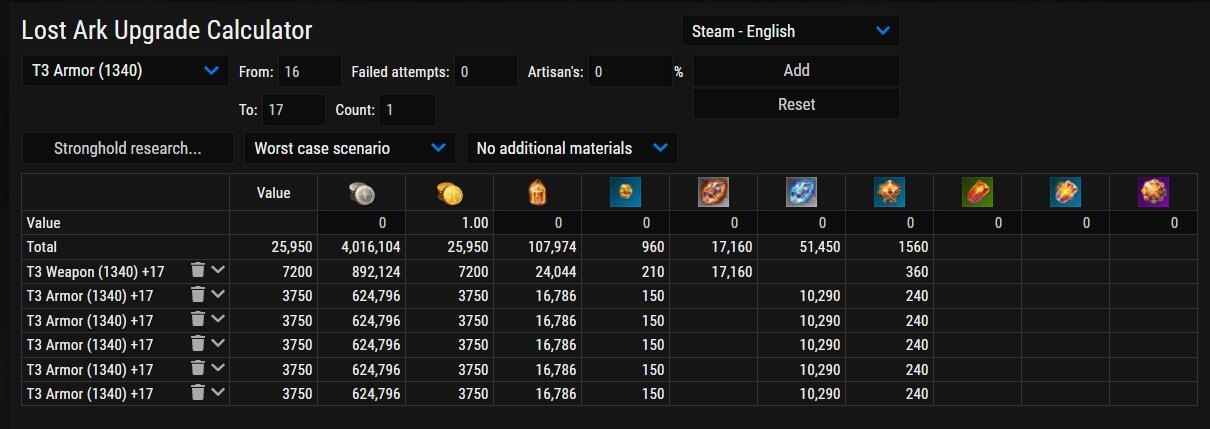
Task: Click the Reset button
Action: pos(796,104)
